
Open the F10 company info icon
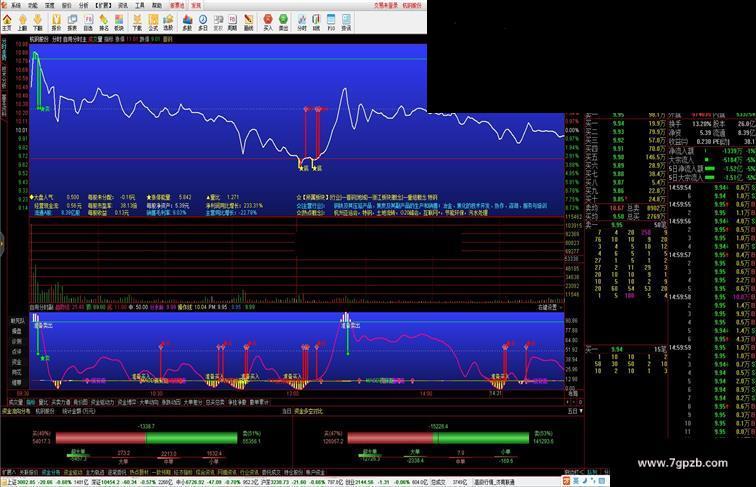tap(331, 22)
